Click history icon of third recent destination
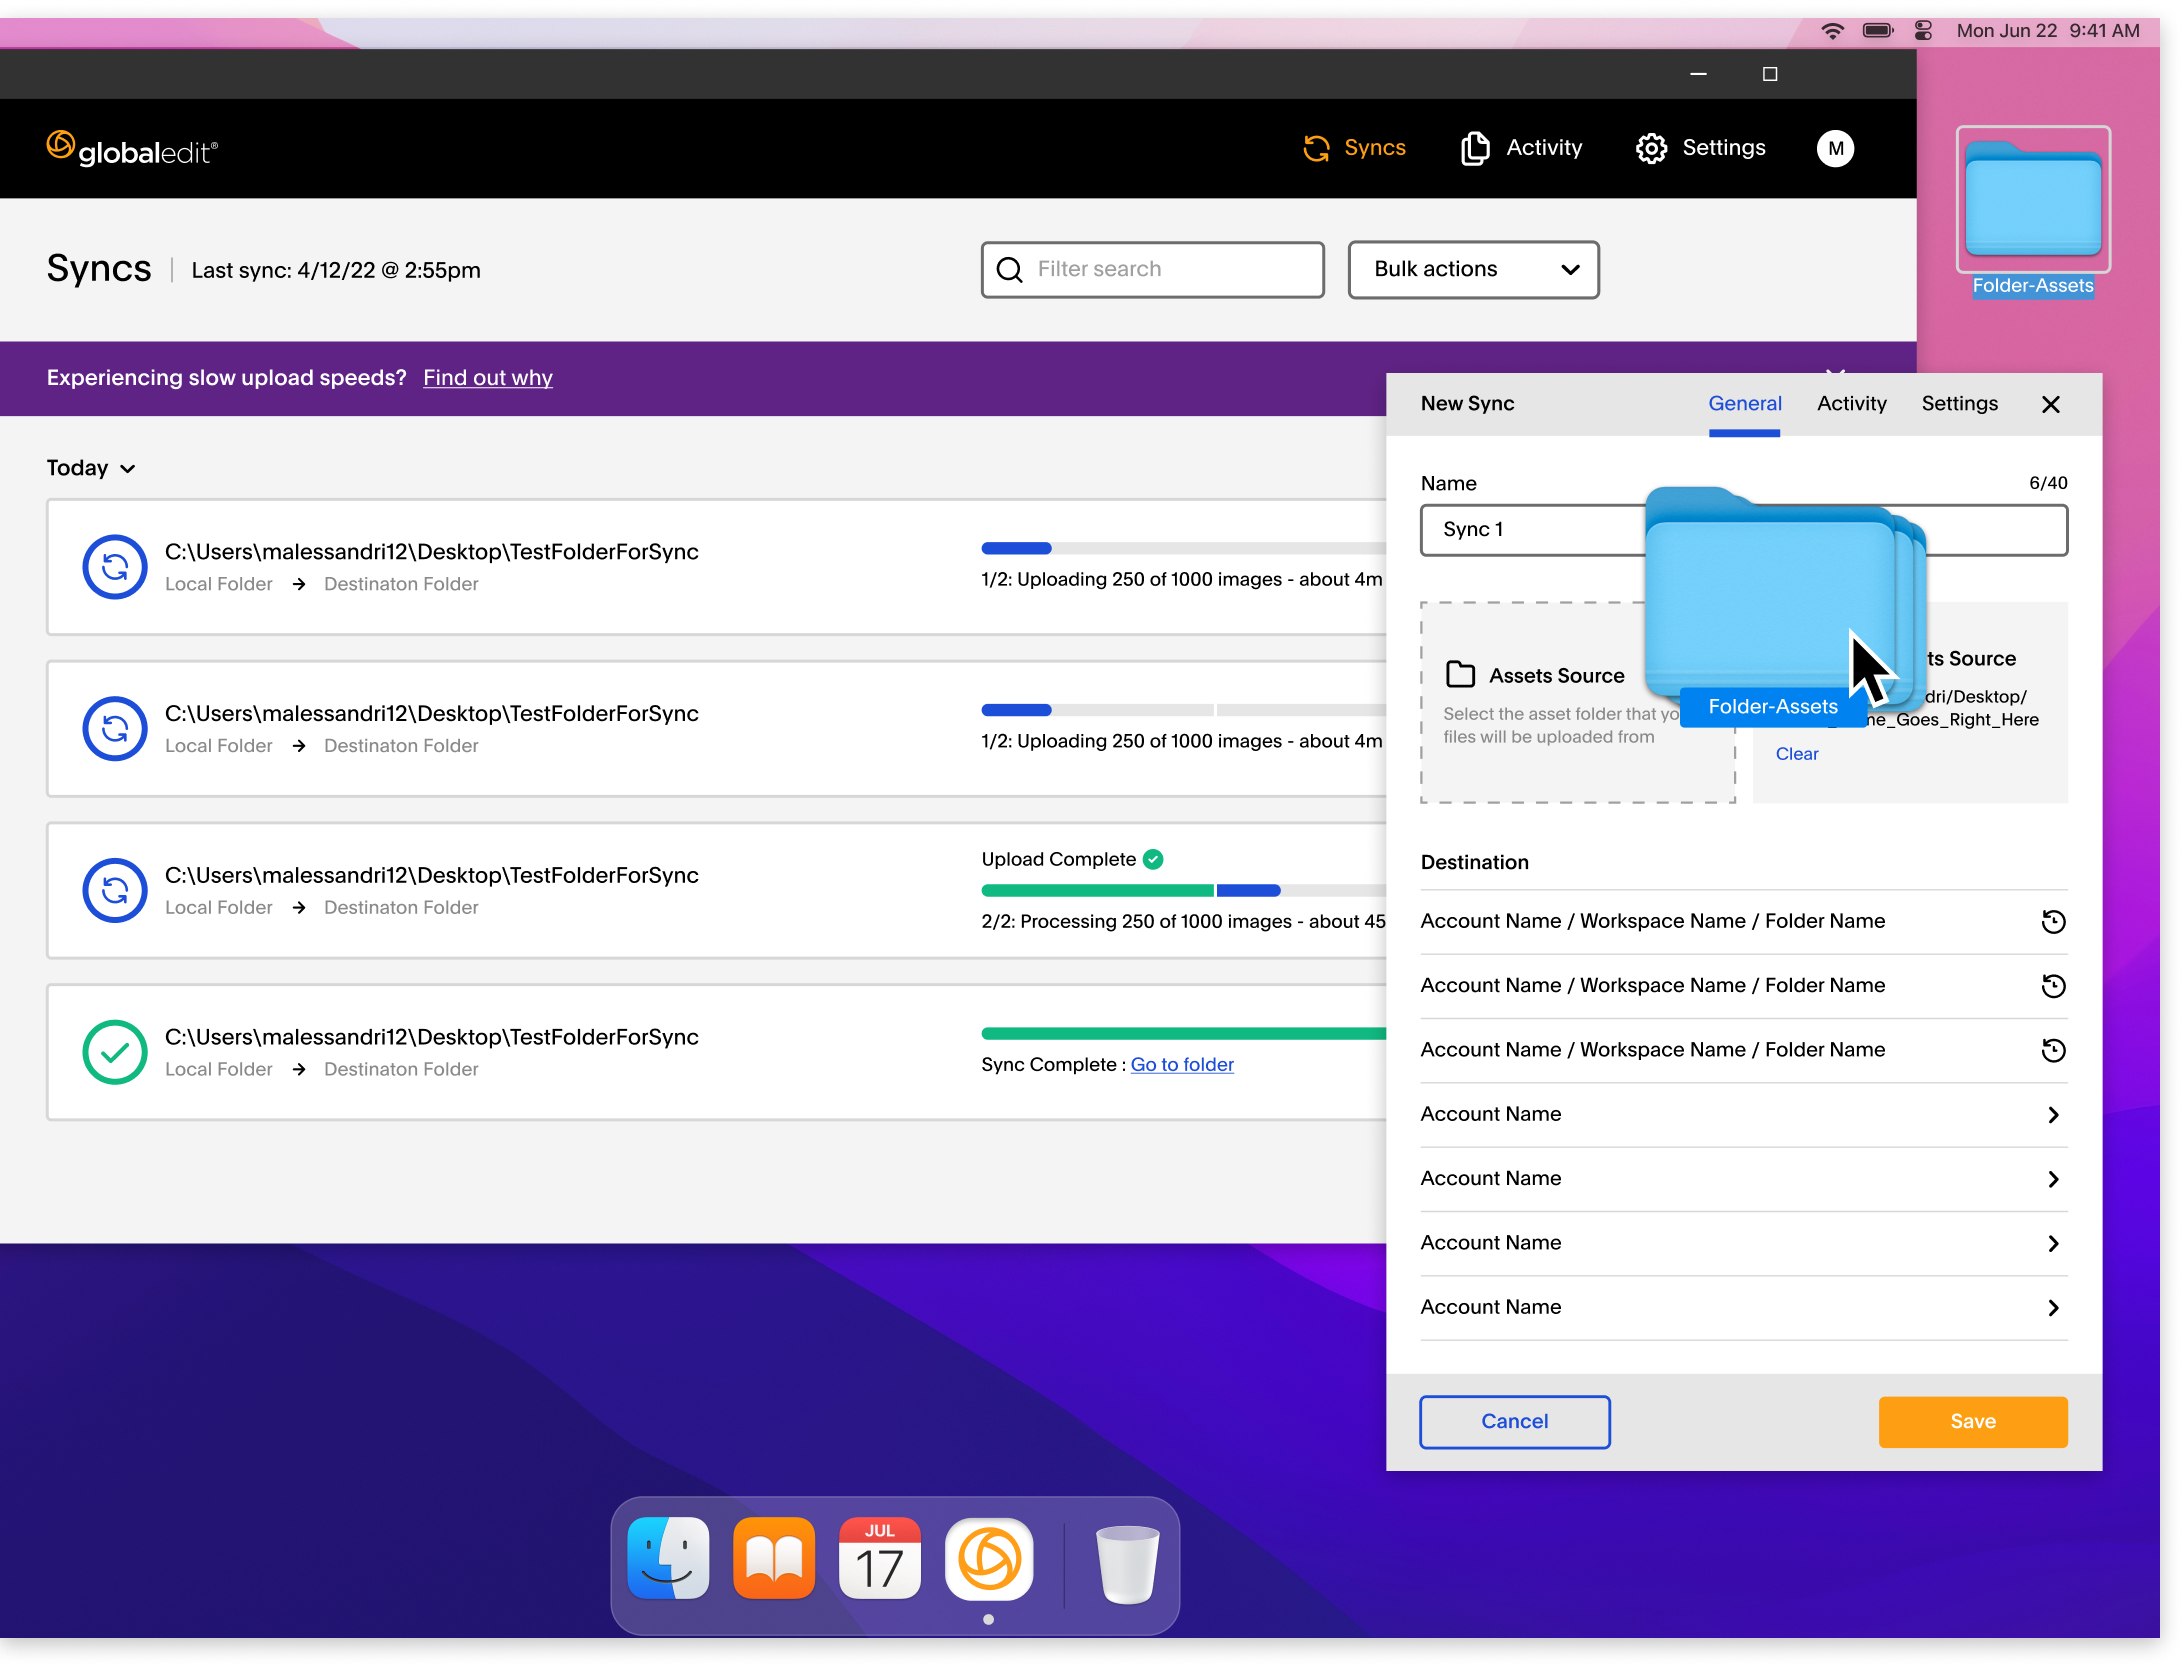 (x=2052, y=1050)
